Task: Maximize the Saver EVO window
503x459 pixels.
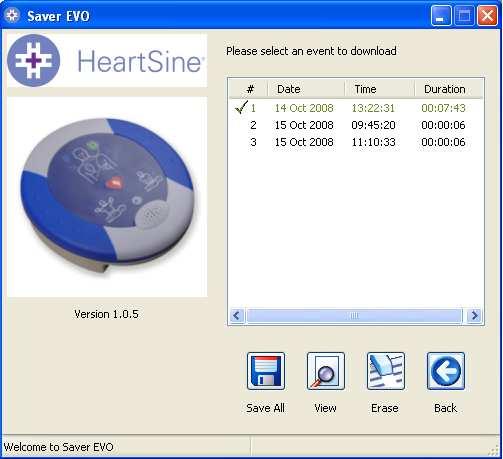Action: [464, 15]
